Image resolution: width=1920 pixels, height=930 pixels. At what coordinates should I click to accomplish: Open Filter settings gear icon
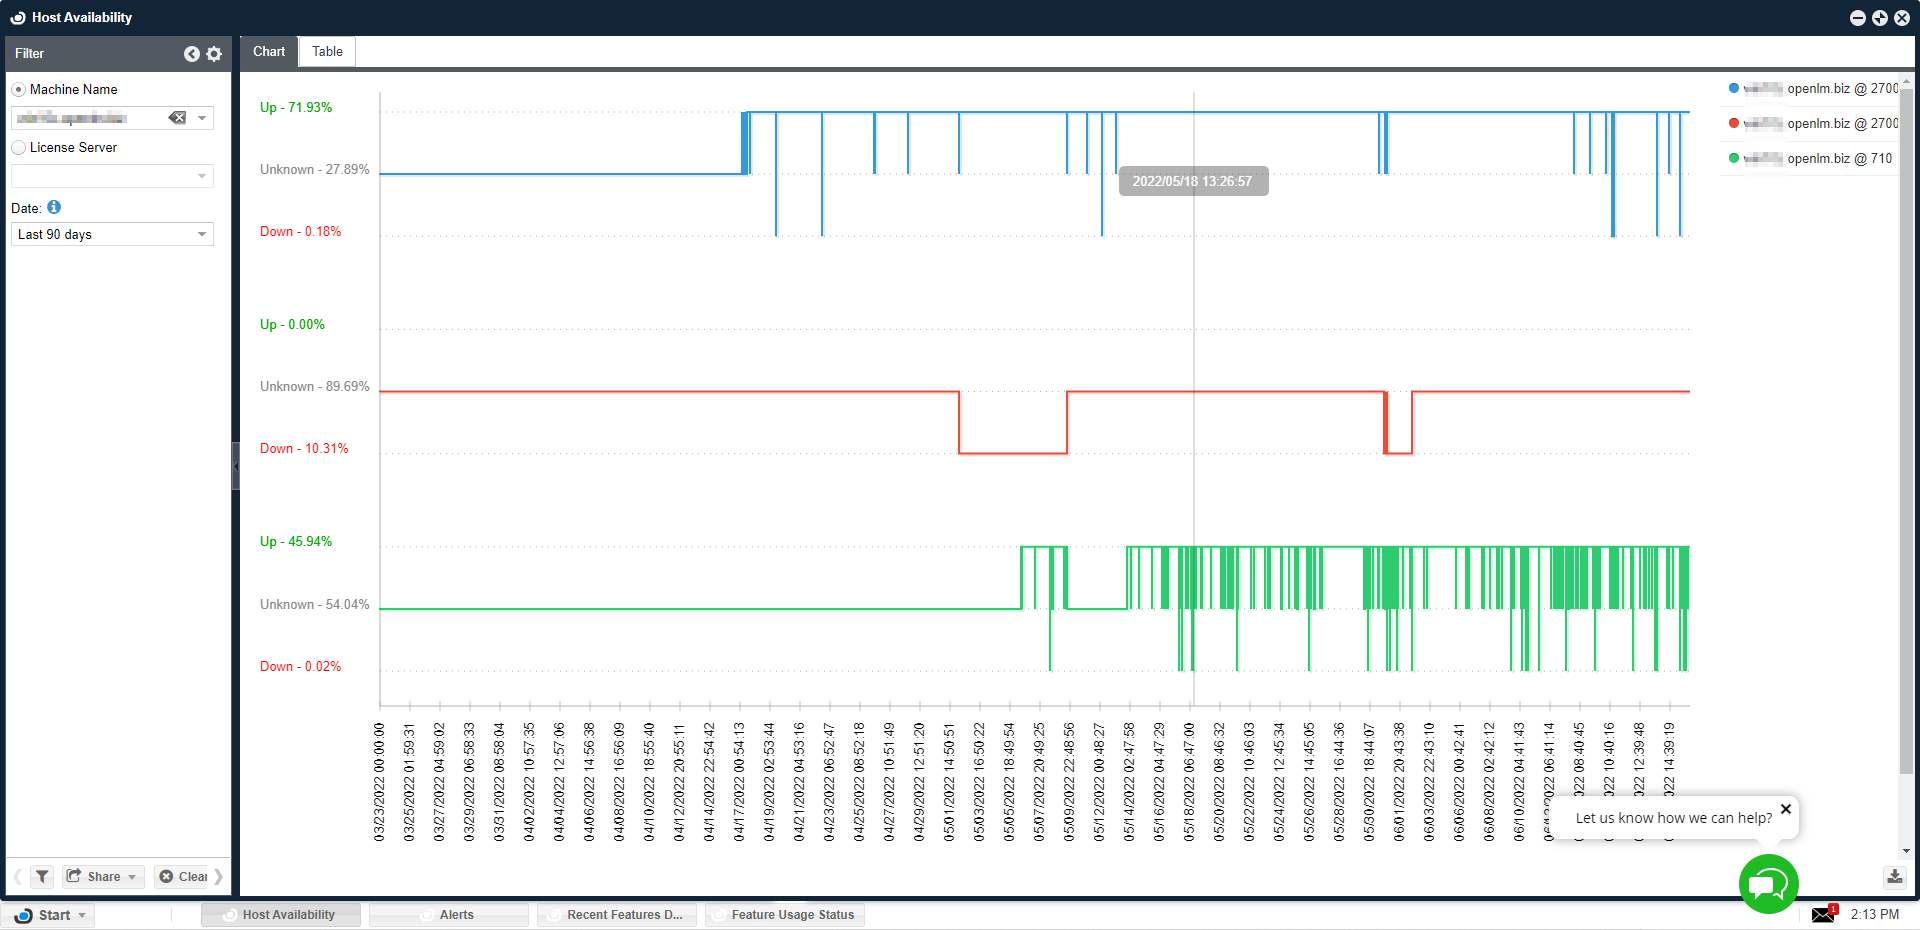[214, 54]
